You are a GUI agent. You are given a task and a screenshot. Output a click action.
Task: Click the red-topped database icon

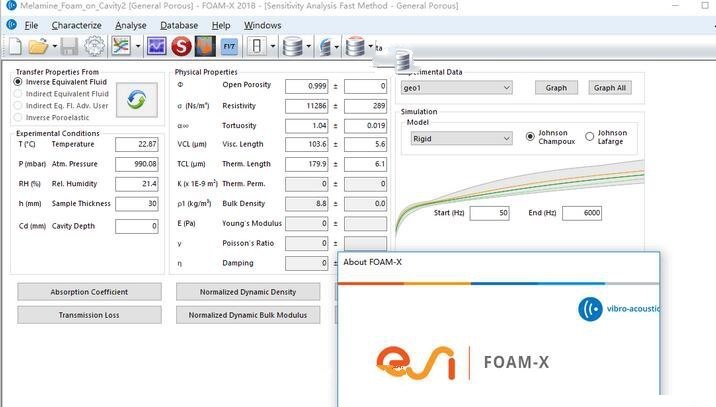355,47
